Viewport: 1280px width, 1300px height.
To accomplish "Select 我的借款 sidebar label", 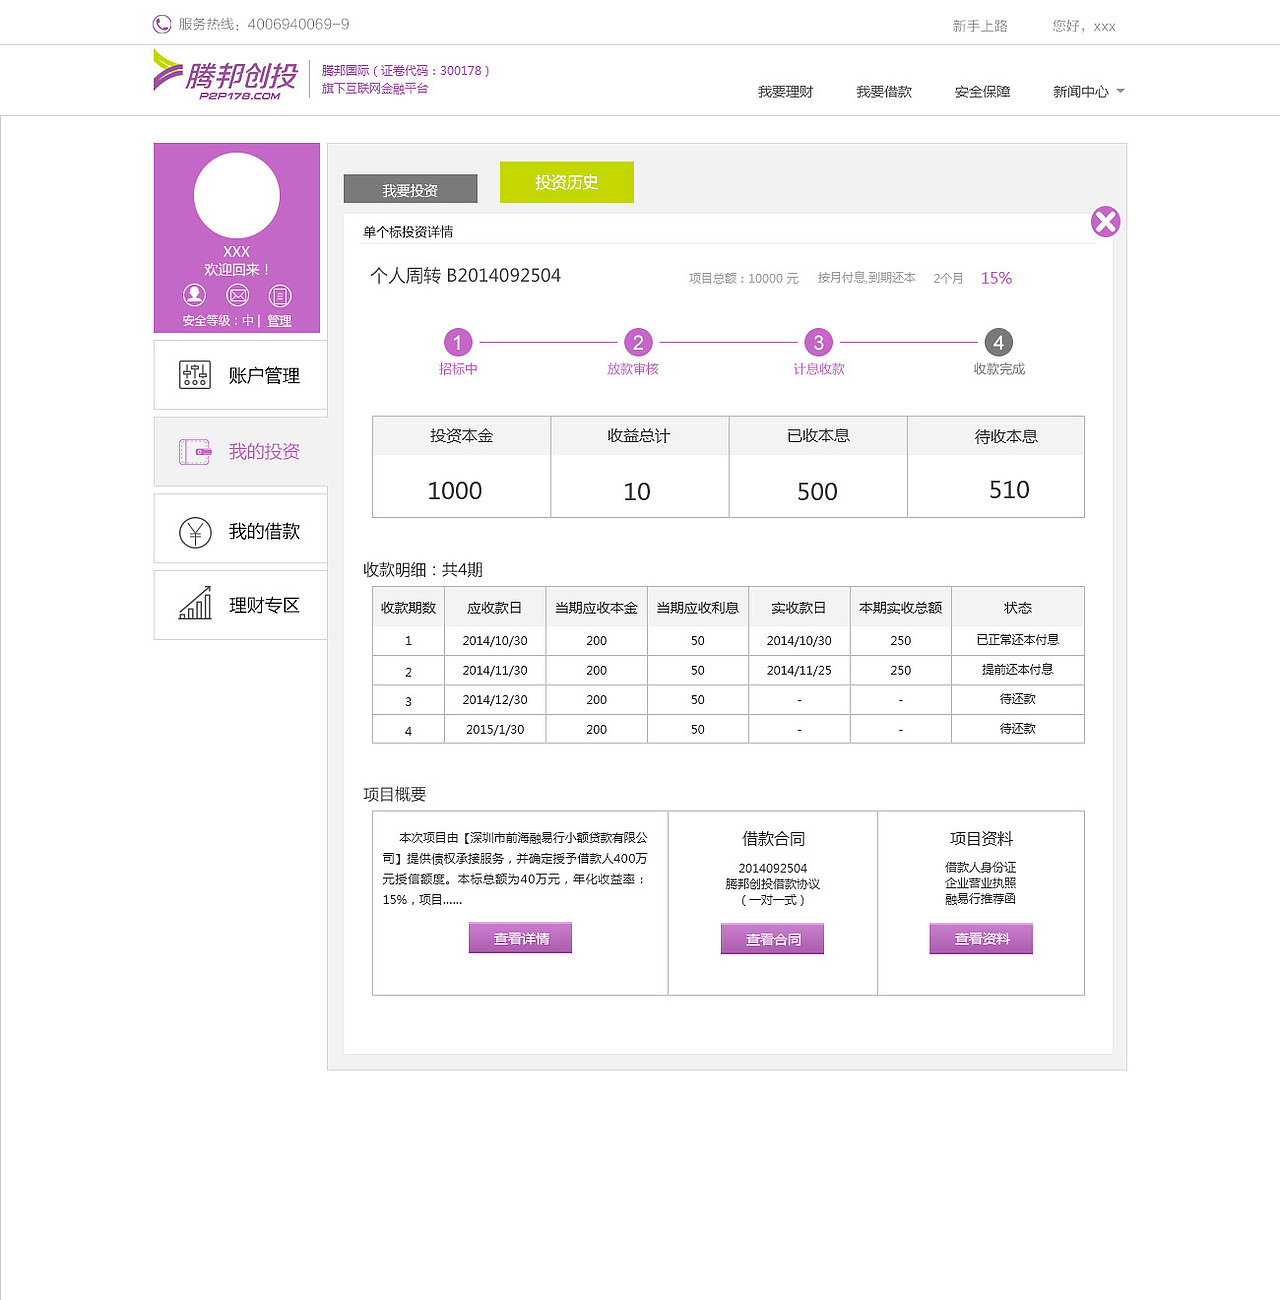I will [x=264, y=532].
